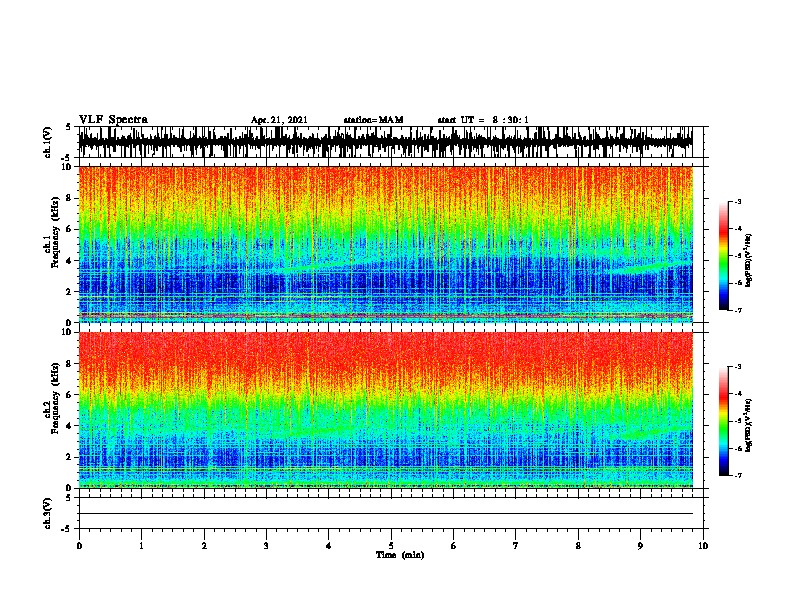Click the ch.2 frequency axis "8" tick label

(69, 364)
